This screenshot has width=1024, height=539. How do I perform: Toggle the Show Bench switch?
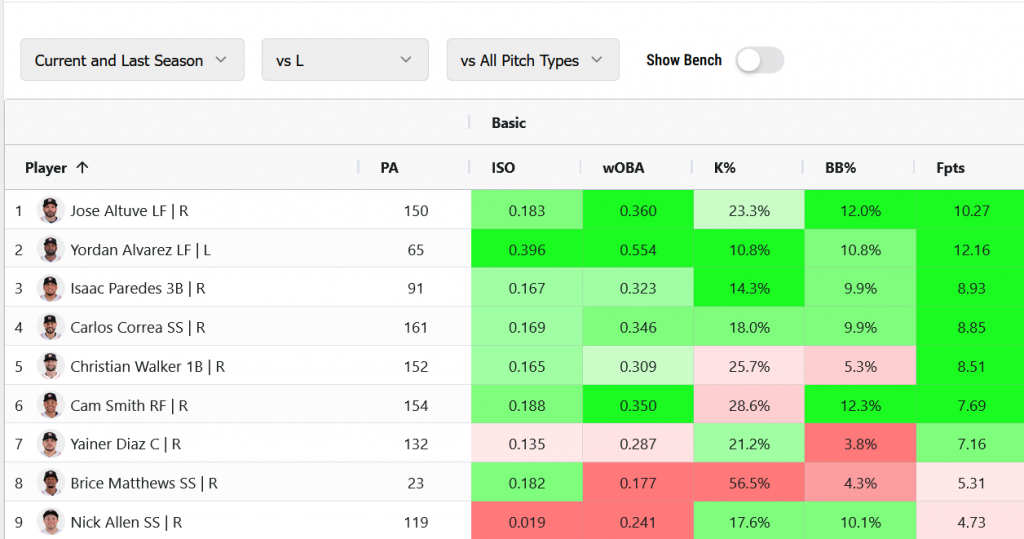759,60
